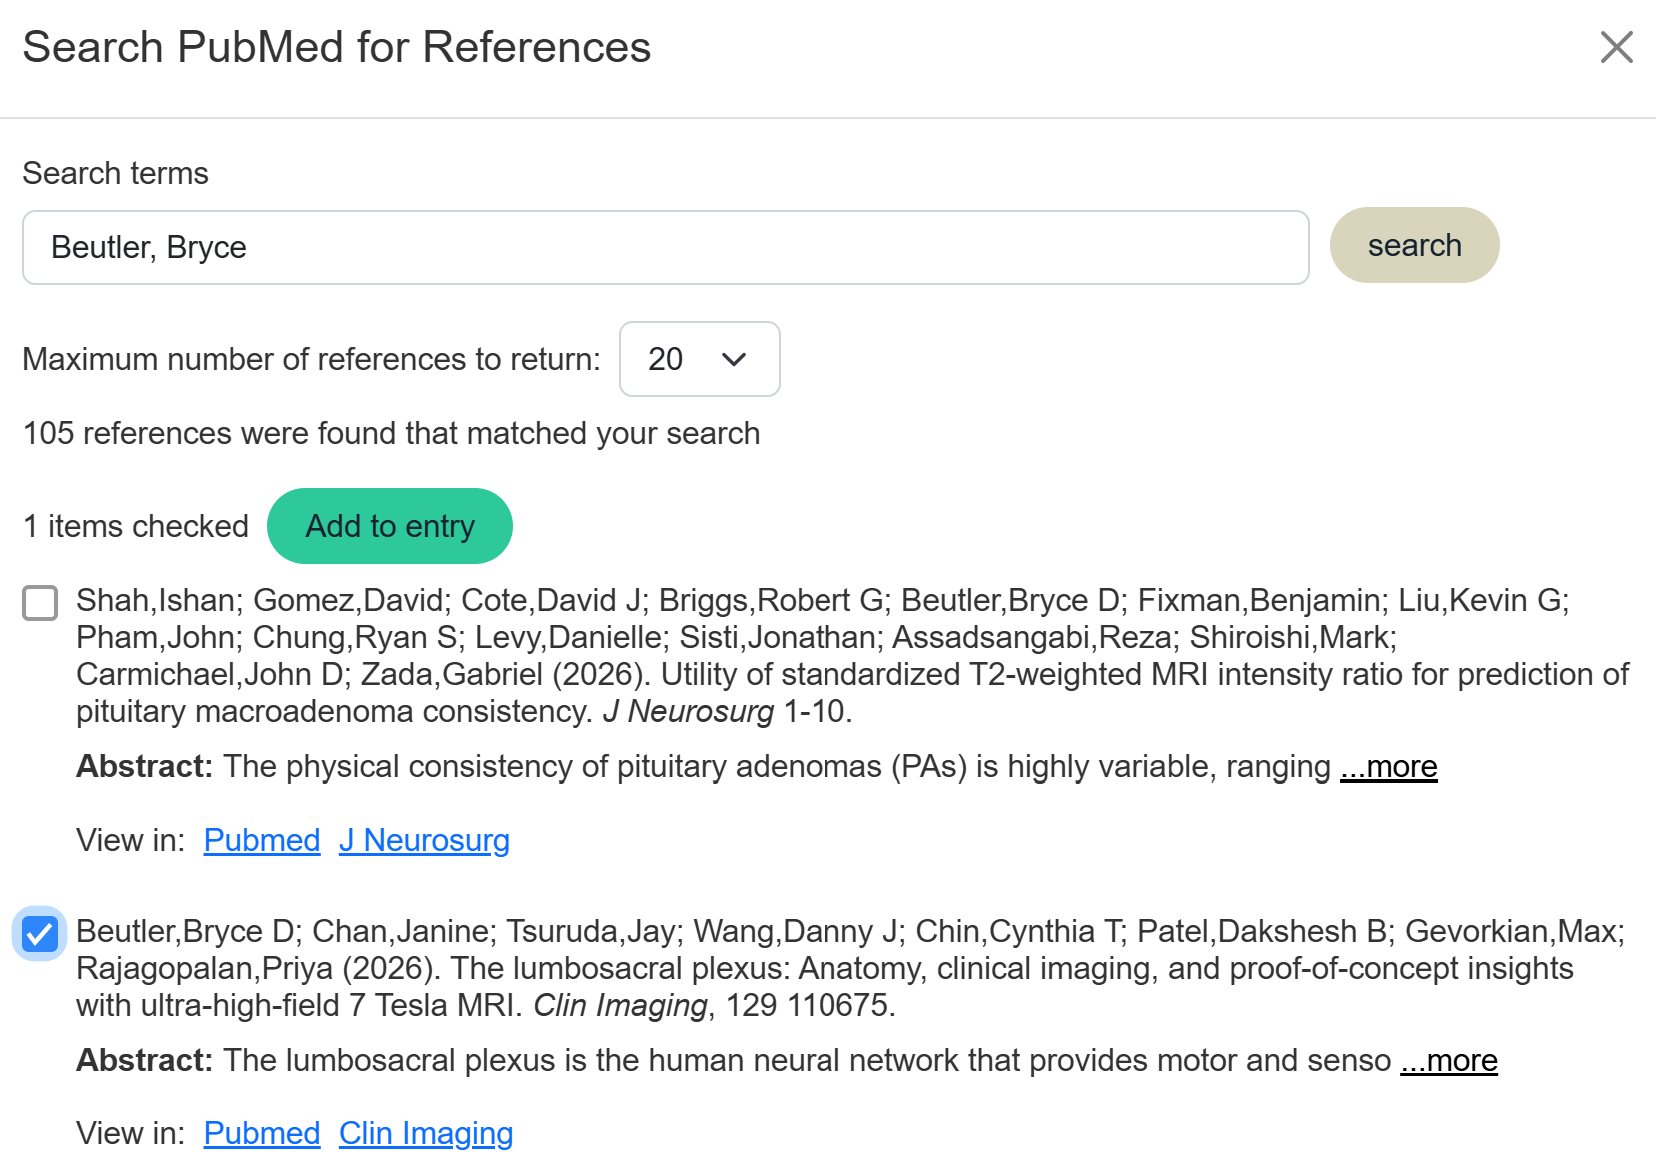Expand the pituitary adenomas abstract with ...more

point(1388,767)
